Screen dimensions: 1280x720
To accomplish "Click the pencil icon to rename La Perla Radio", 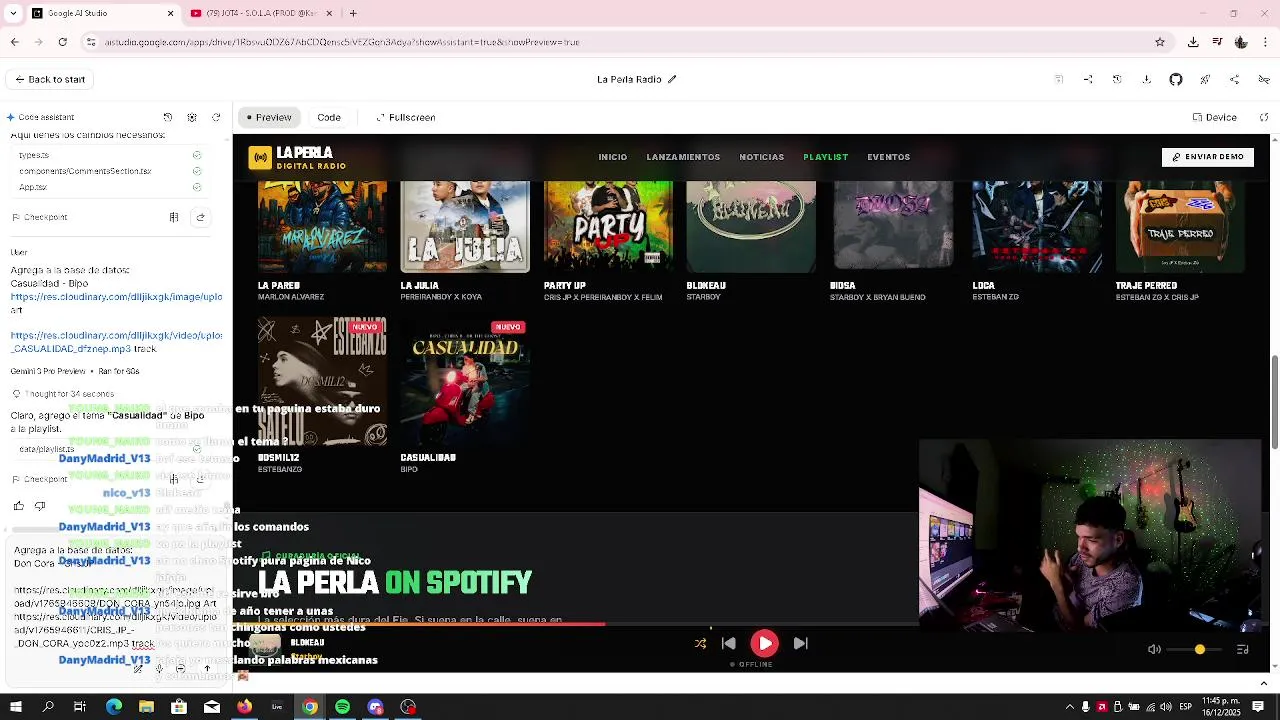I will [672, 79].
